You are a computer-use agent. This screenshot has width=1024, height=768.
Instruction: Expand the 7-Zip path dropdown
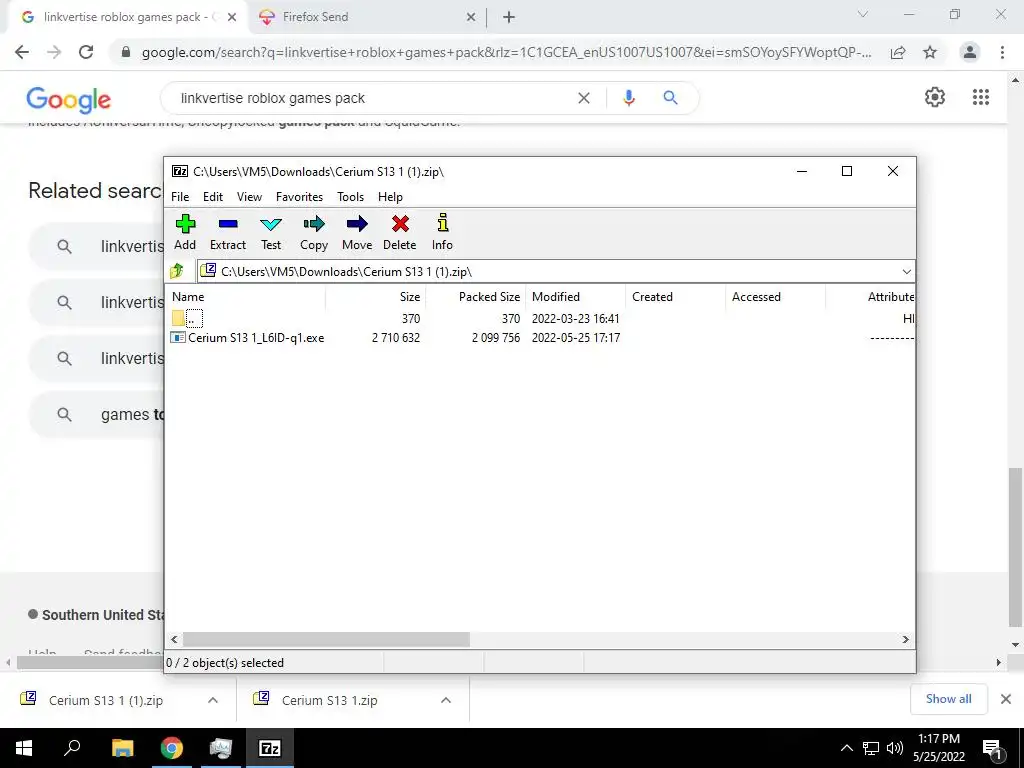click(906, 272)
